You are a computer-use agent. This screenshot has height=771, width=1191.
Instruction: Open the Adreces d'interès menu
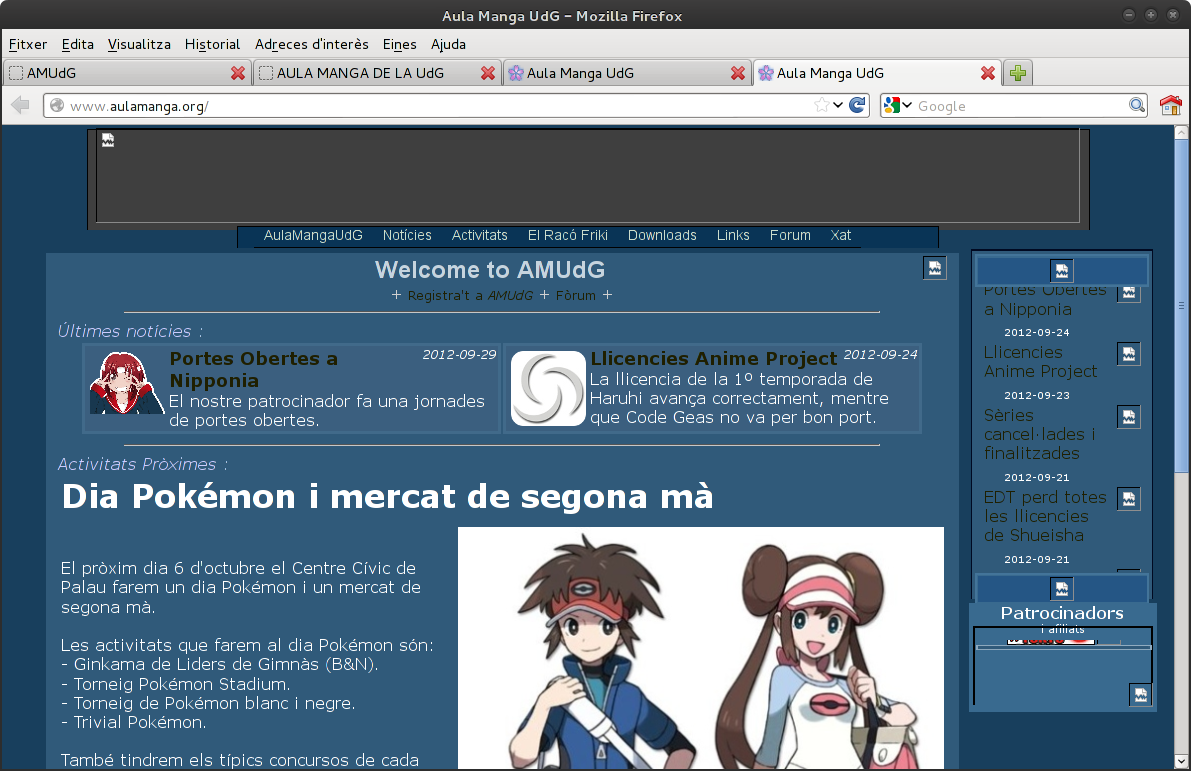(x=311, y=44)
